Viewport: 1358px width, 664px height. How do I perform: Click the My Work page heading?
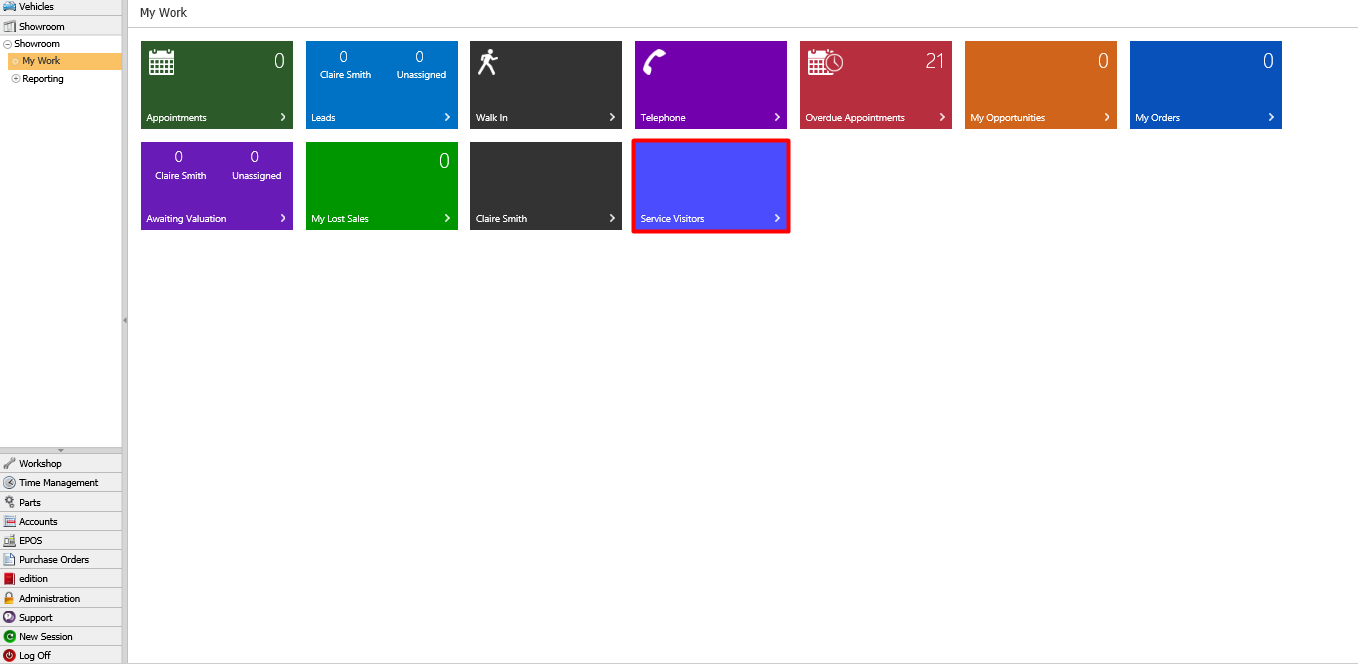pos(163,13)
